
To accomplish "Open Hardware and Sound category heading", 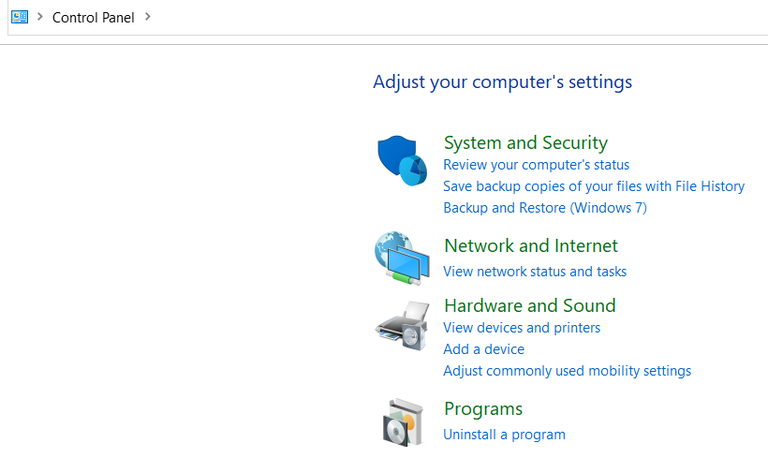I will [x=529, y=305].
